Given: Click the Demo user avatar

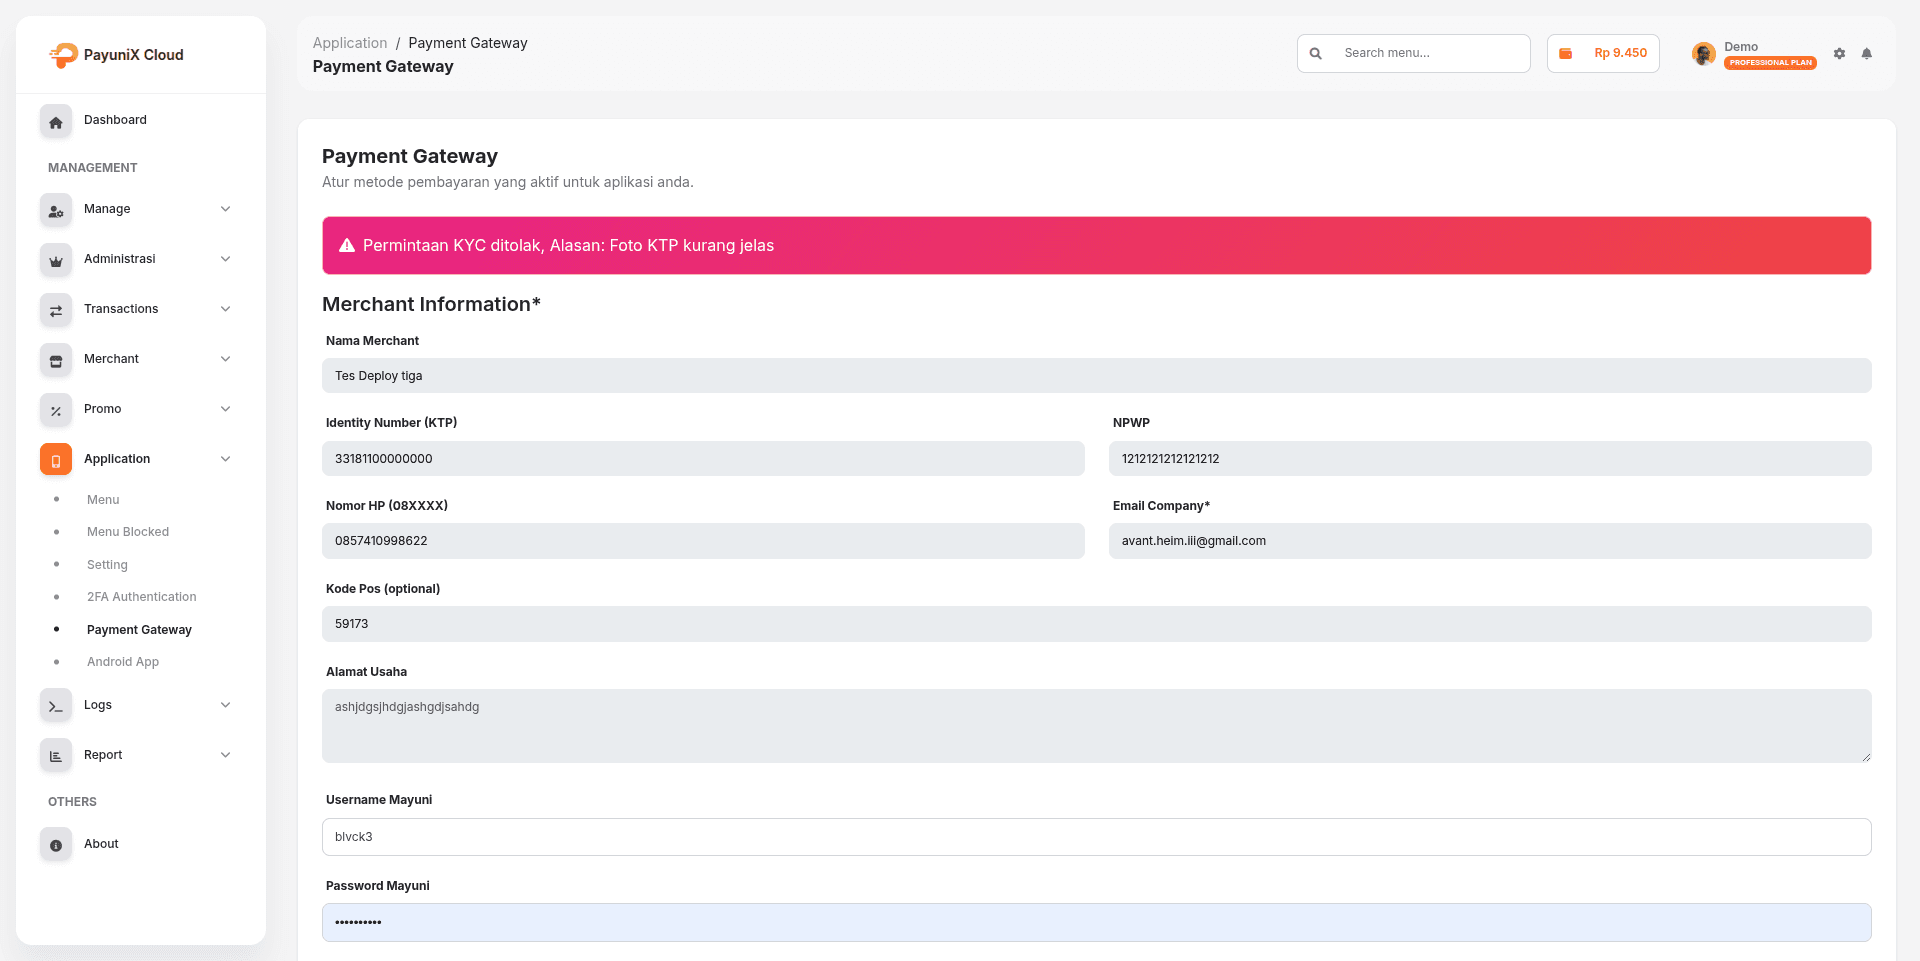Looking at the screenshot, I should [1704, 54].
